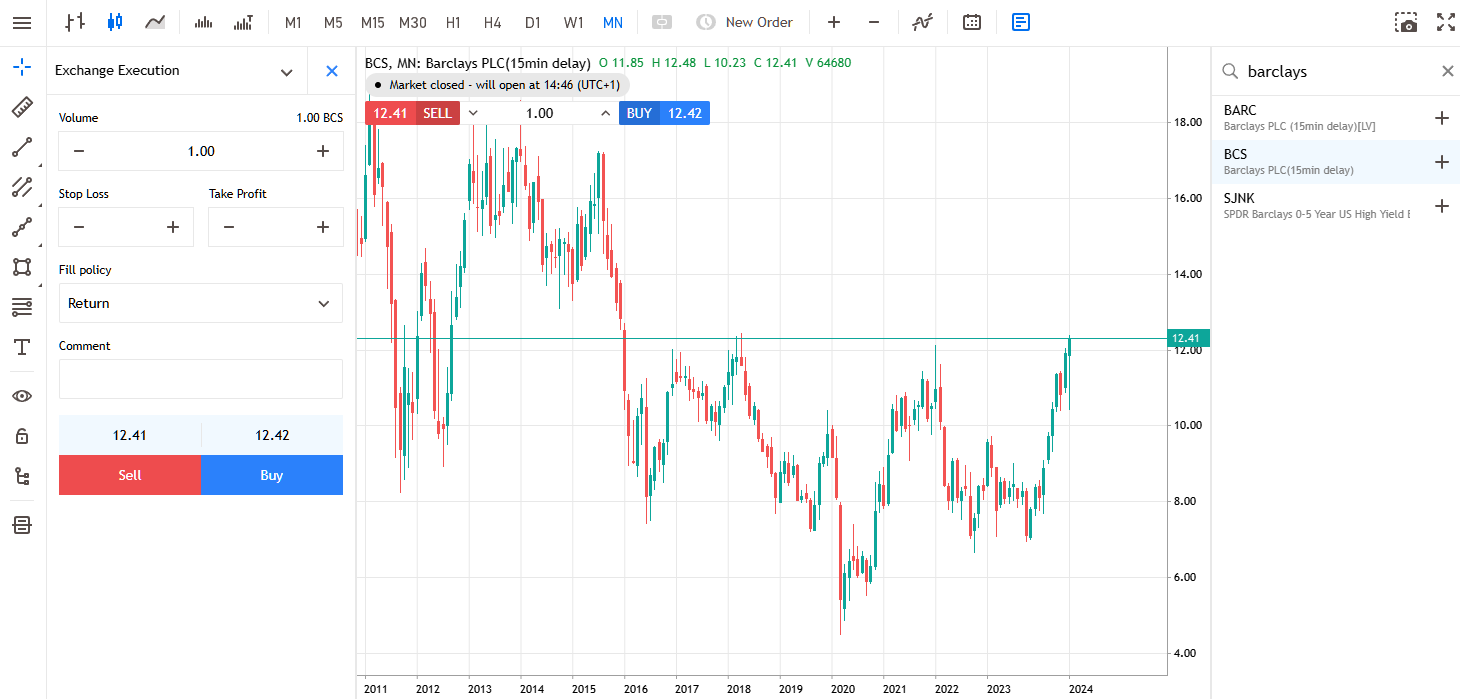
Task: Zoom out the chart with minus
Action: point(874,22)
